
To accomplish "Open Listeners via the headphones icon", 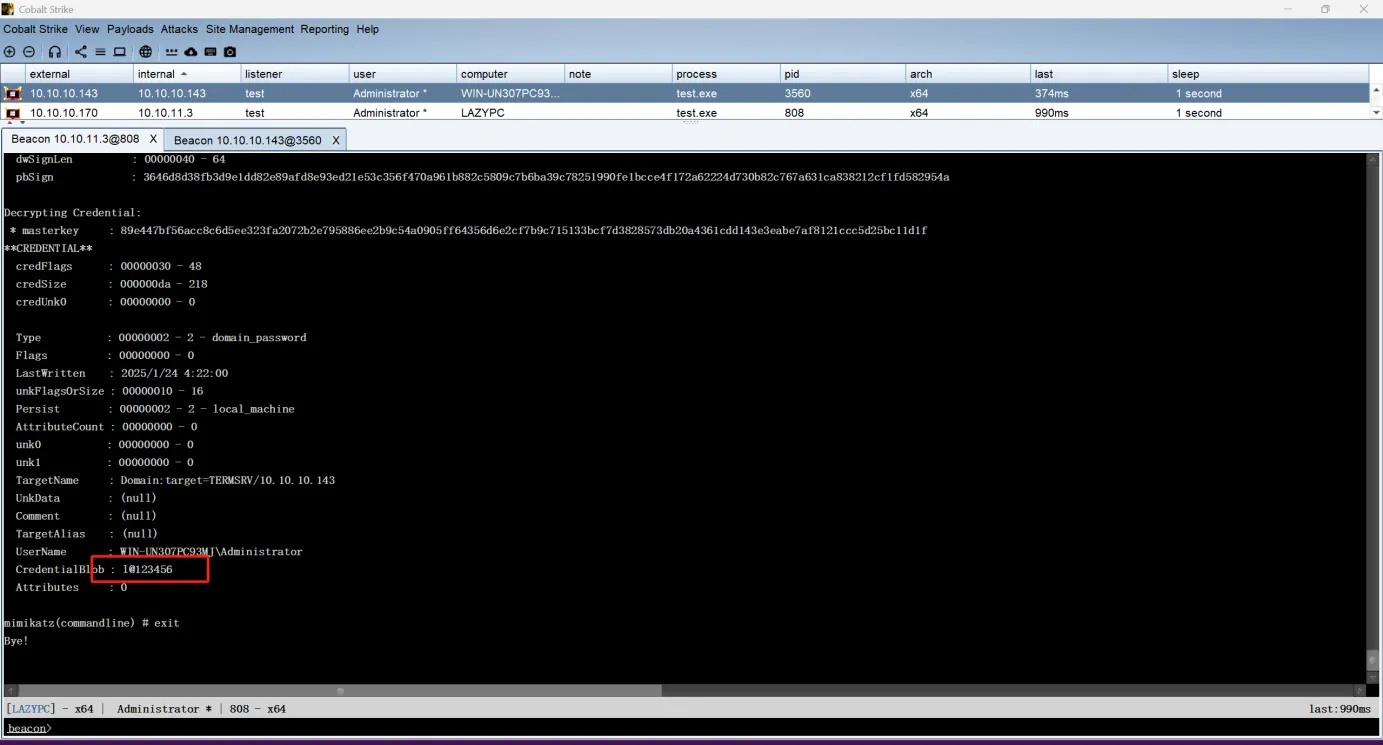I will (x=54, y=52).
